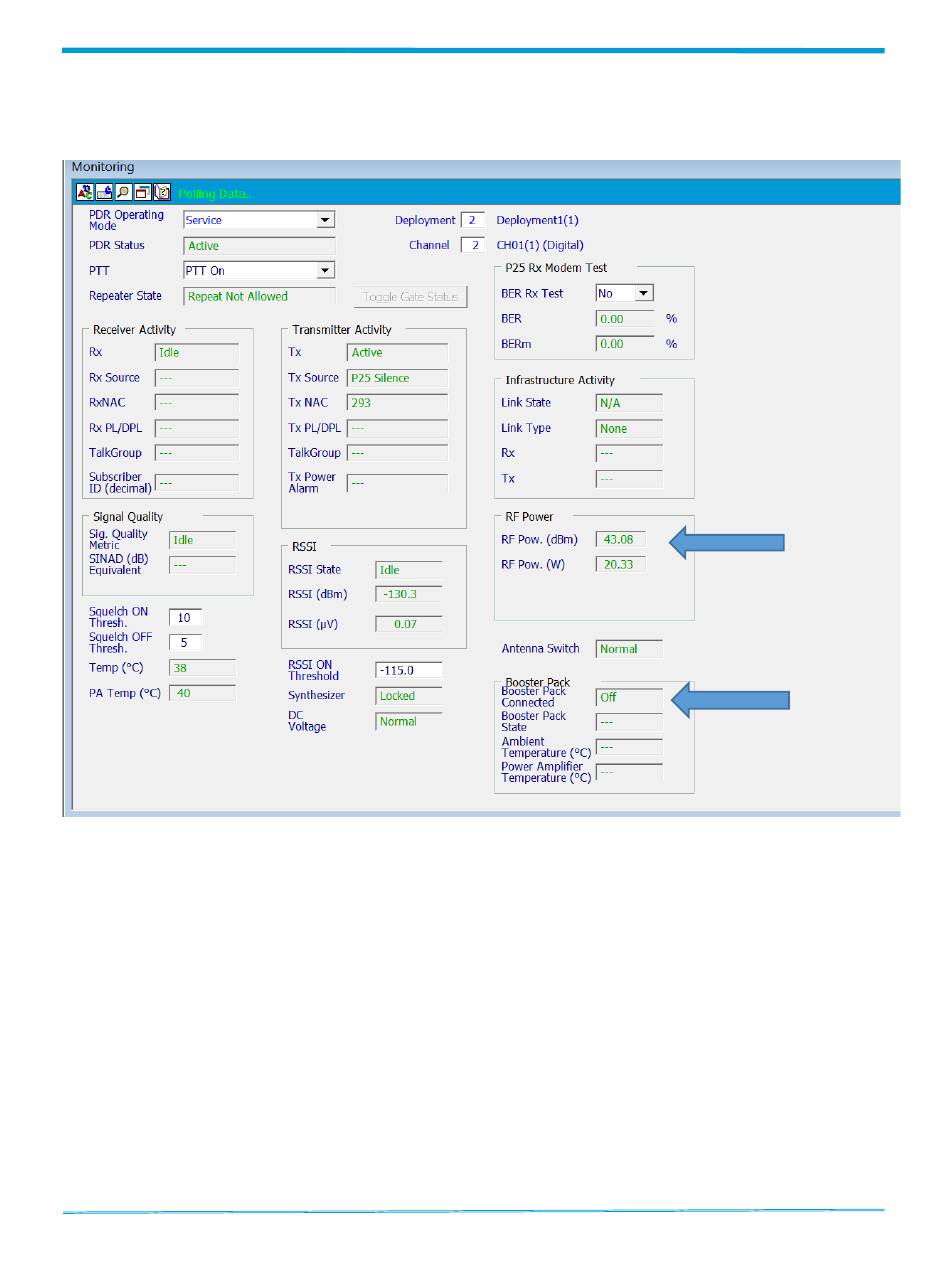Click the Toggle Gate Status button
Screen dimensions: 950x1267
click(x=410, y=296)
